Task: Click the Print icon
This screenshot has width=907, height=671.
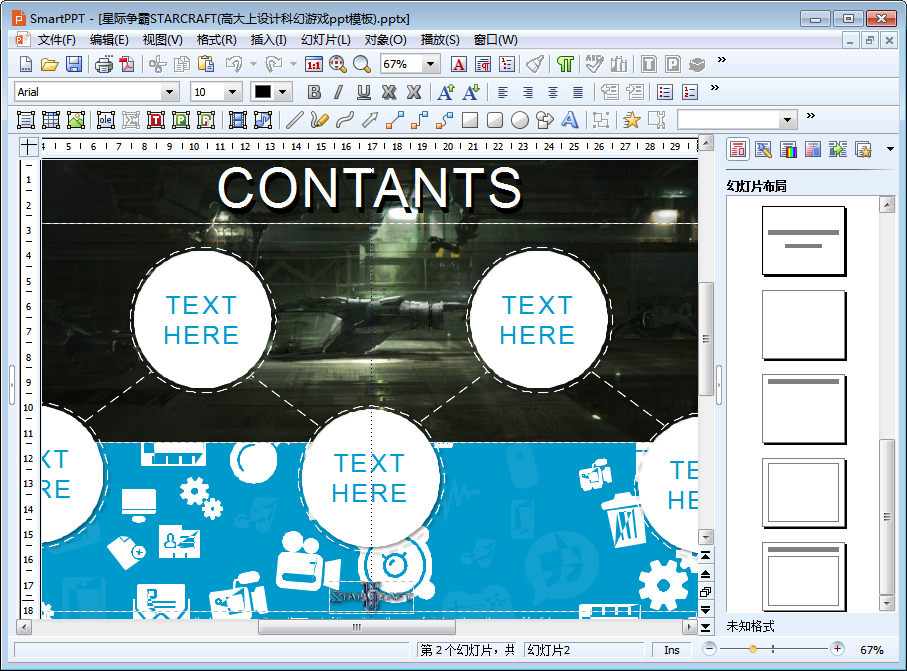Action: click(x=104, y=64)
